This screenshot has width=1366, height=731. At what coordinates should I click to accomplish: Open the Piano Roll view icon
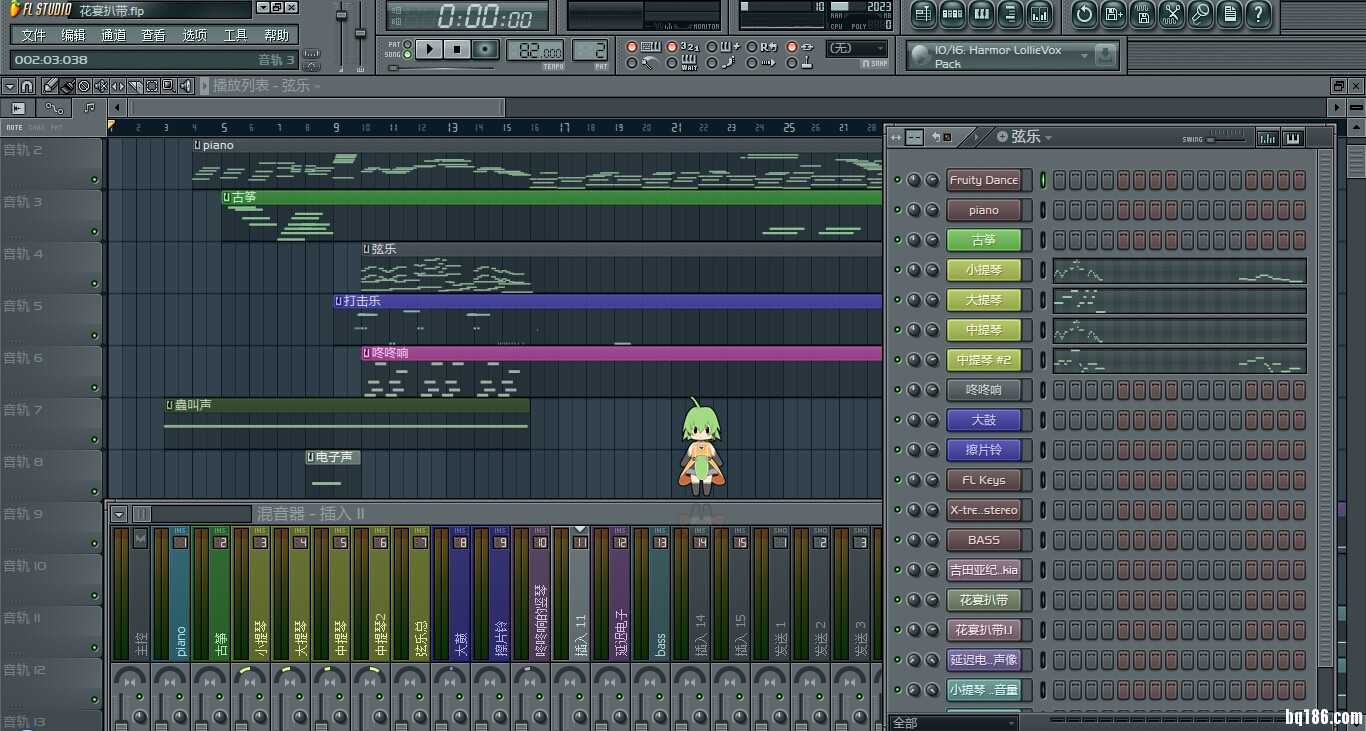(981, 14)
